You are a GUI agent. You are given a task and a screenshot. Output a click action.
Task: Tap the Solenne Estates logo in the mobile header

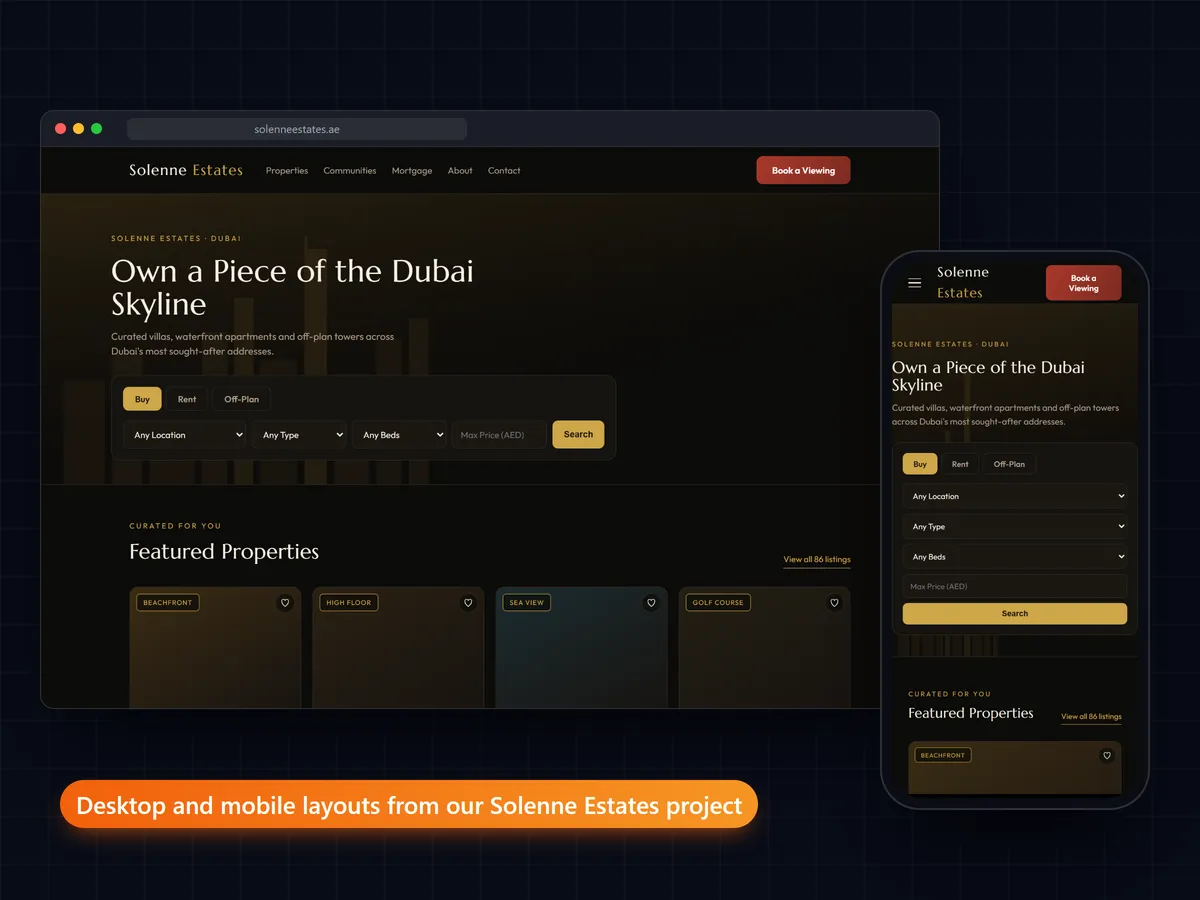(x=962, y=283)
